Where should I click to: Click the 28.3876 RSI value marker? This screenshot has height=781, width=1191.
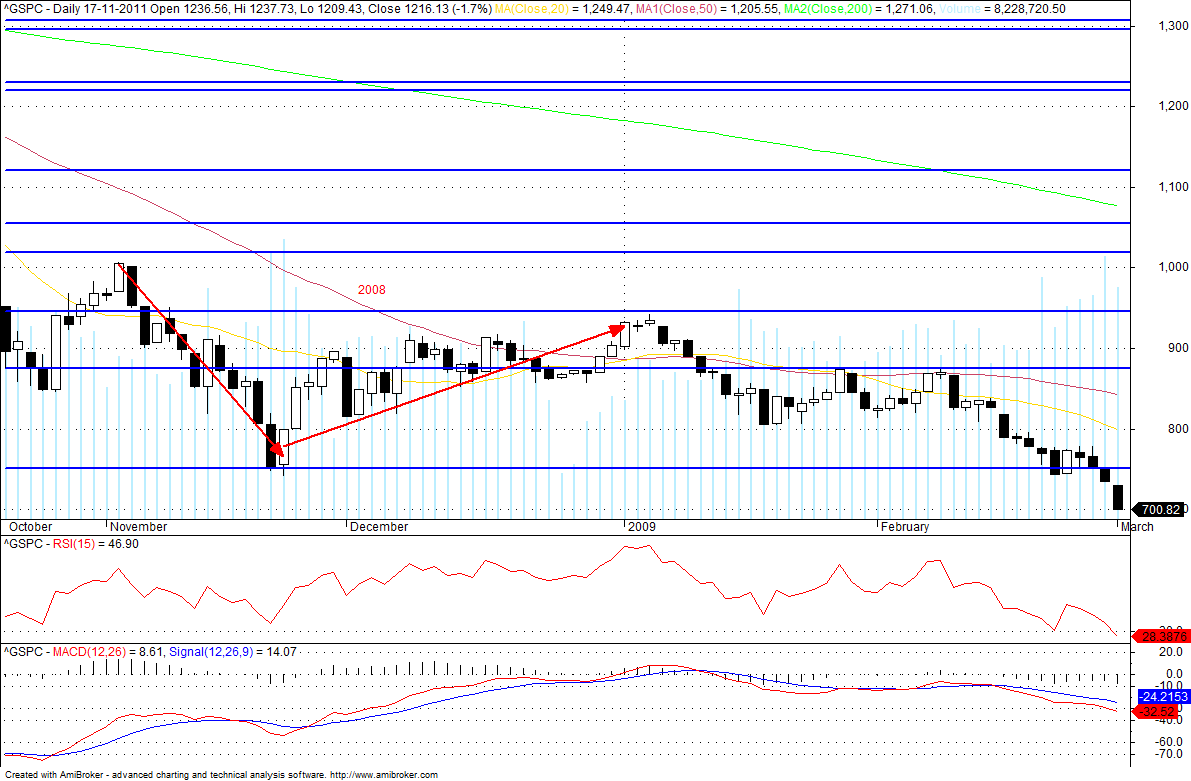tap(1159, 637)
